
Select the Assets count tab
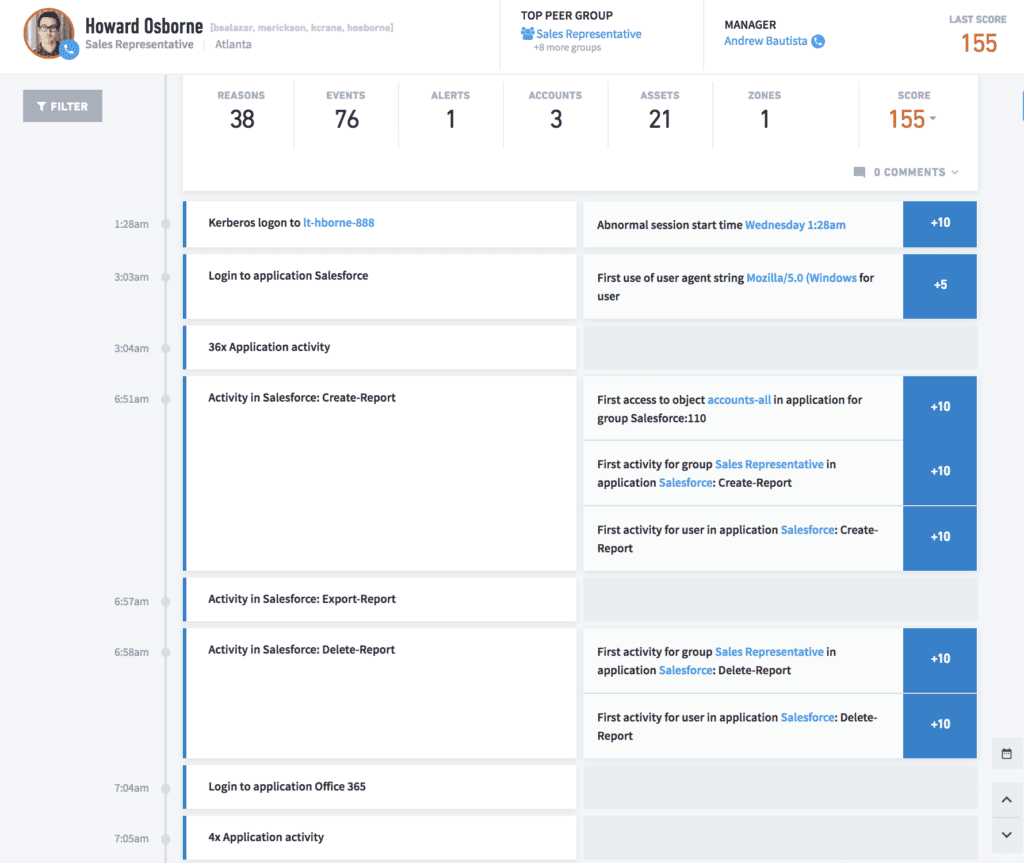click(659, 110)
